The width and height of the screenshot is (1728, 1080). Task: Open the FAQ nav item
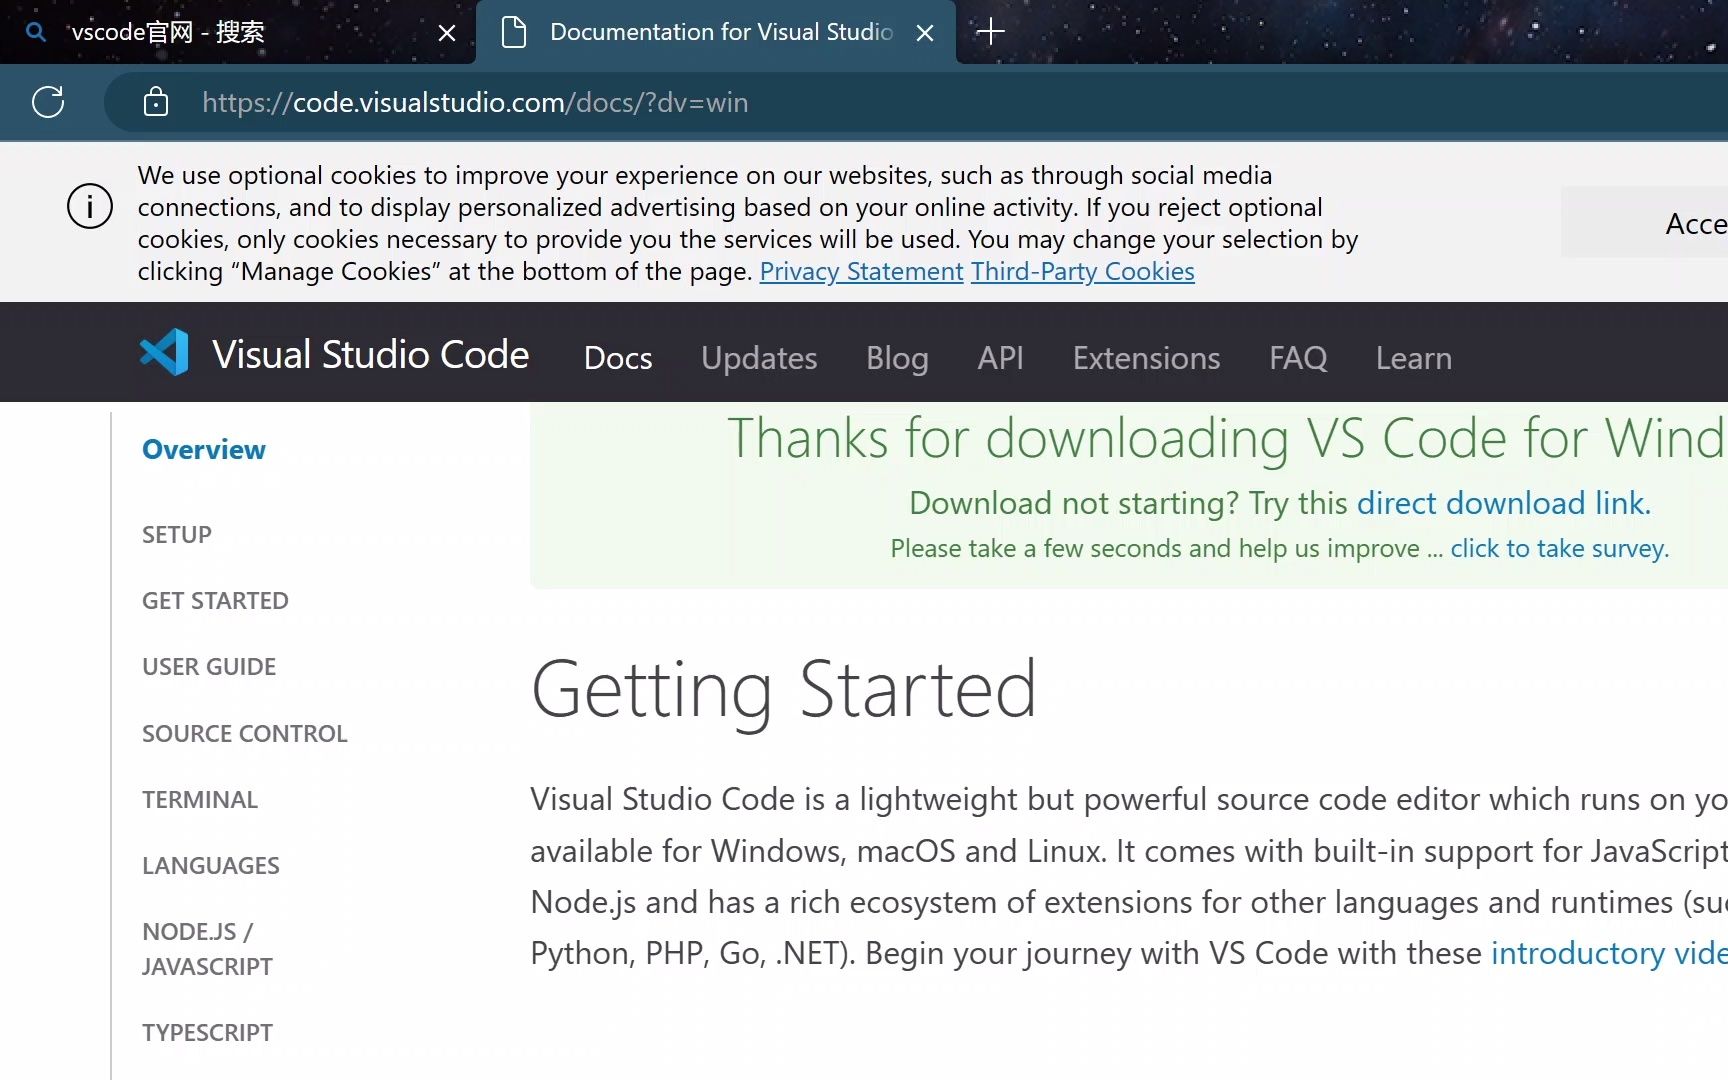click(1298, 358)
